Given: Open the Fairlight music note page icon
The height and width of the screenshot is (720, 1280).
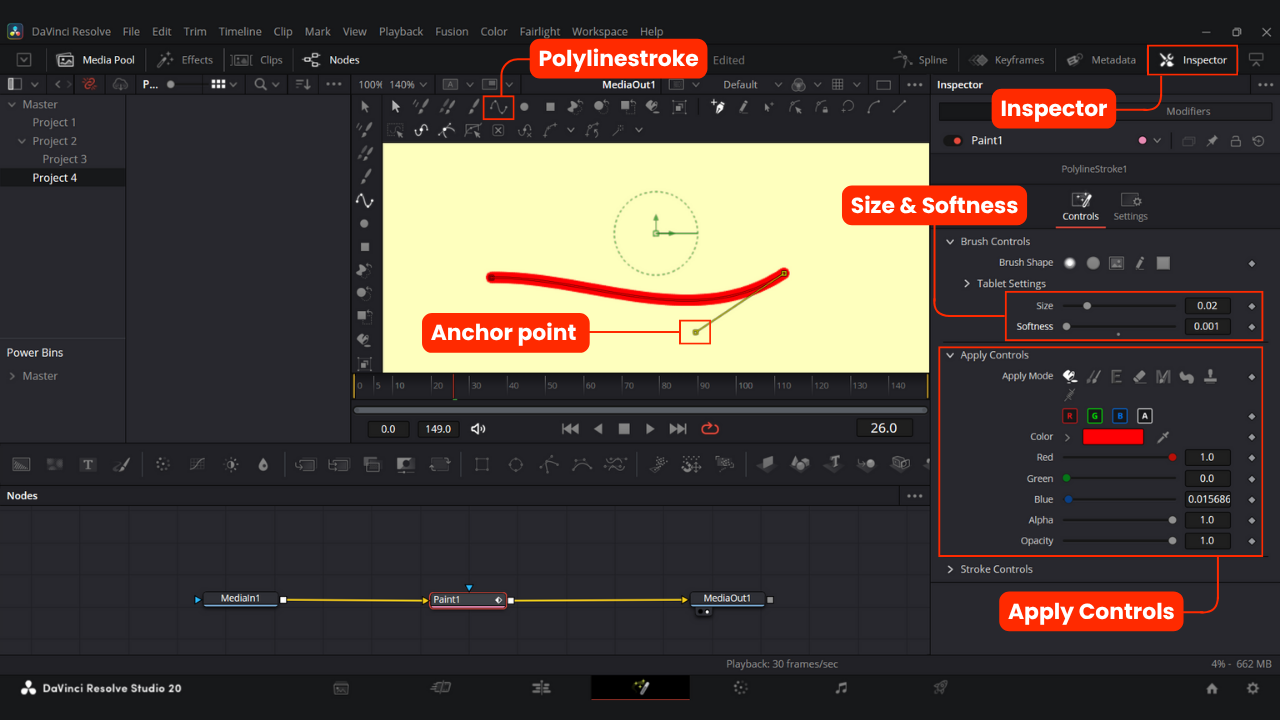Looking at the screenshot, I should (841, 688).
